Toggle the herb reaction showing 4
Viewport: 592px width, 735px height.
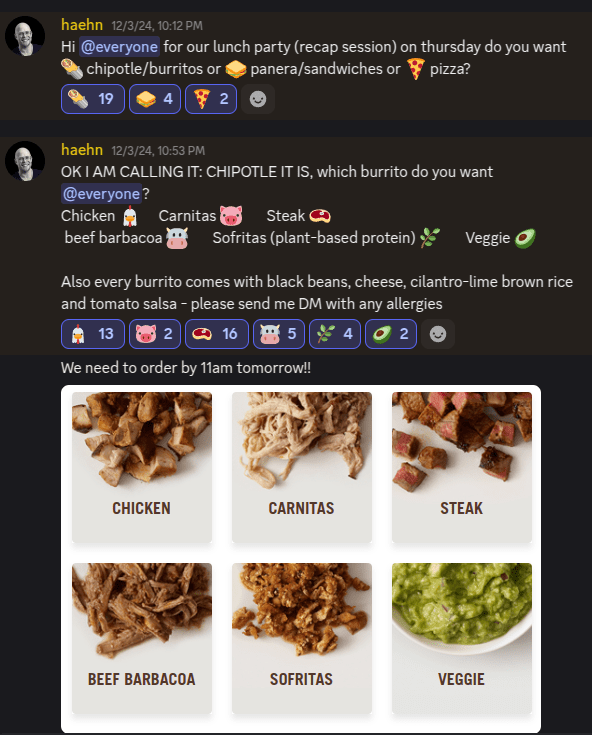coord(335,334)
